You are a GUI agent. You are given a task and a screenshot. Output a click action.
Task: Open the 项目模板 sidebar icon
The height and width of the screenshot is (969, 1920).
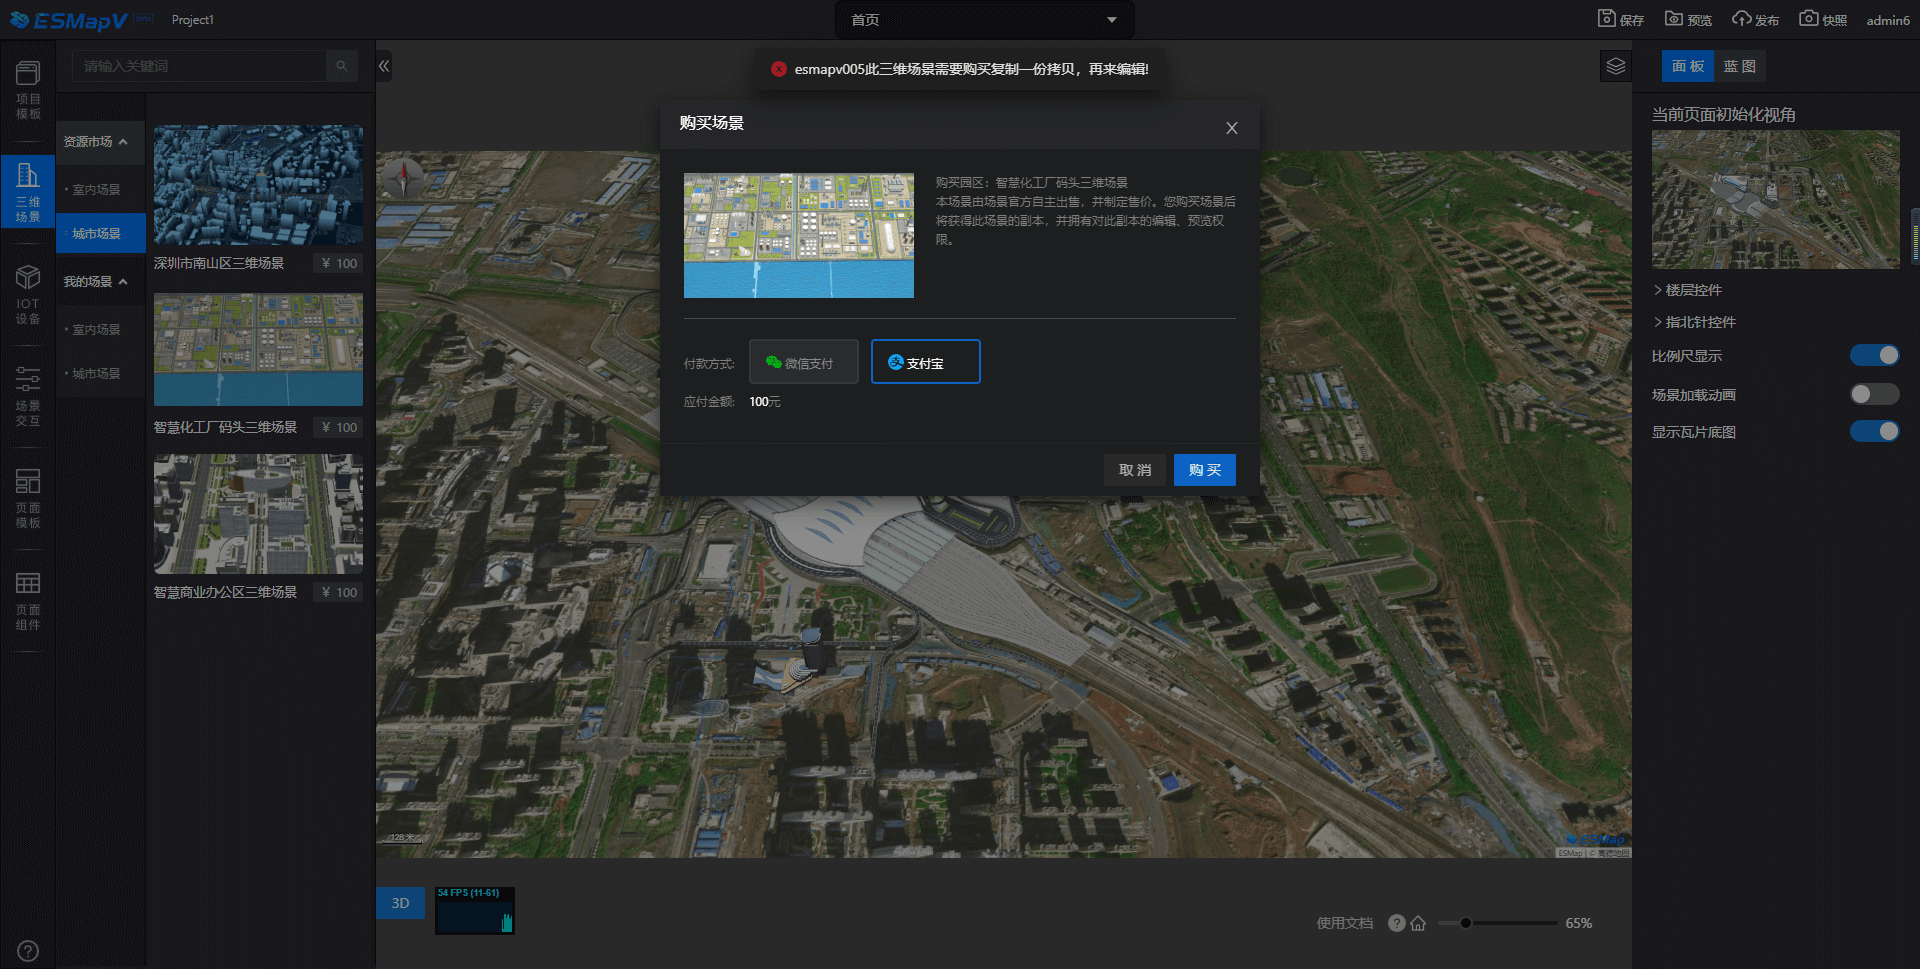(x=28, y=90)
